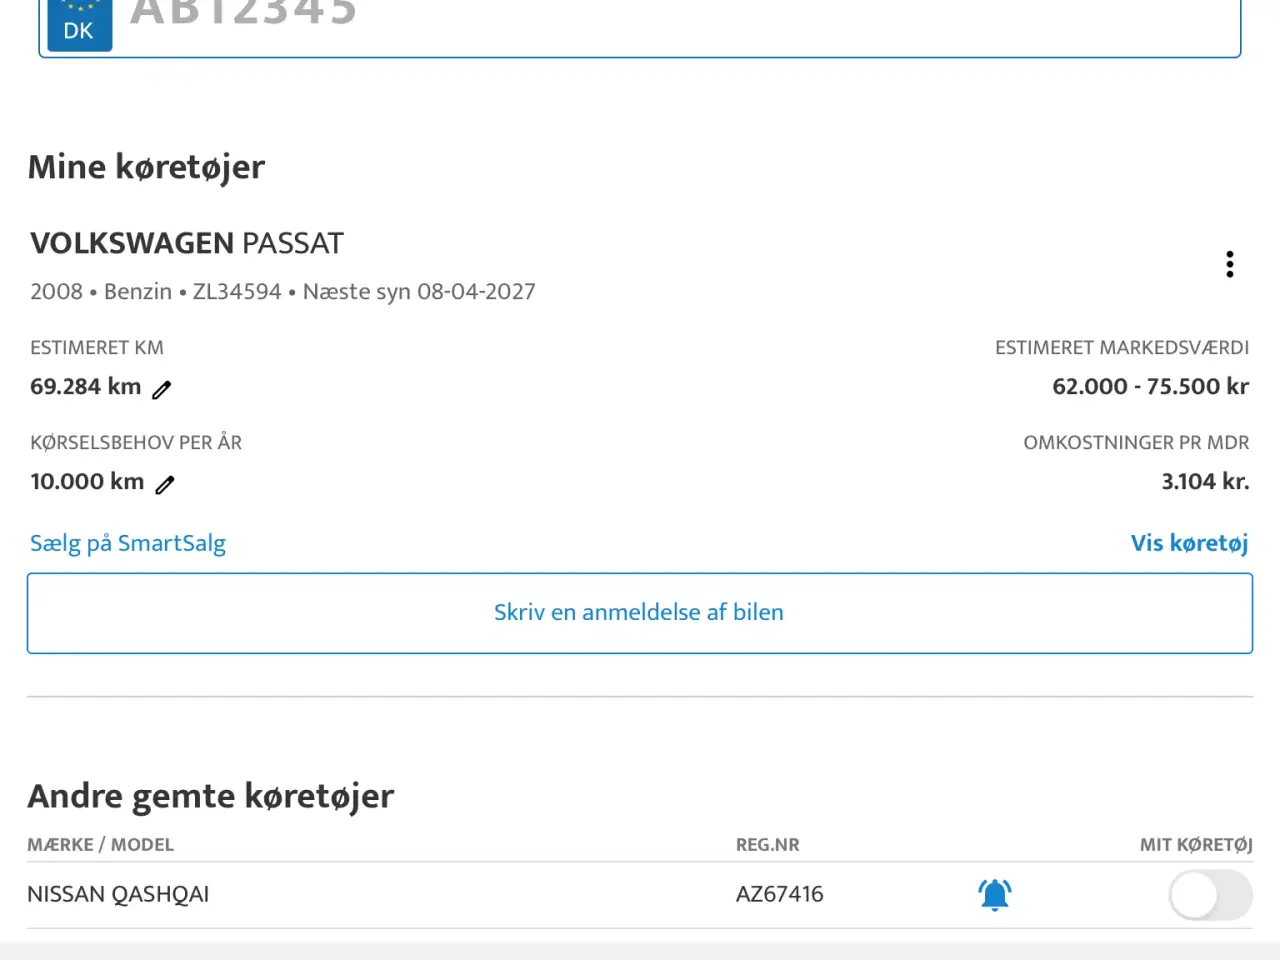1280x960 pixels.
Task: Click the Andre gemte køretøjer heading
Action: (211, 796)
